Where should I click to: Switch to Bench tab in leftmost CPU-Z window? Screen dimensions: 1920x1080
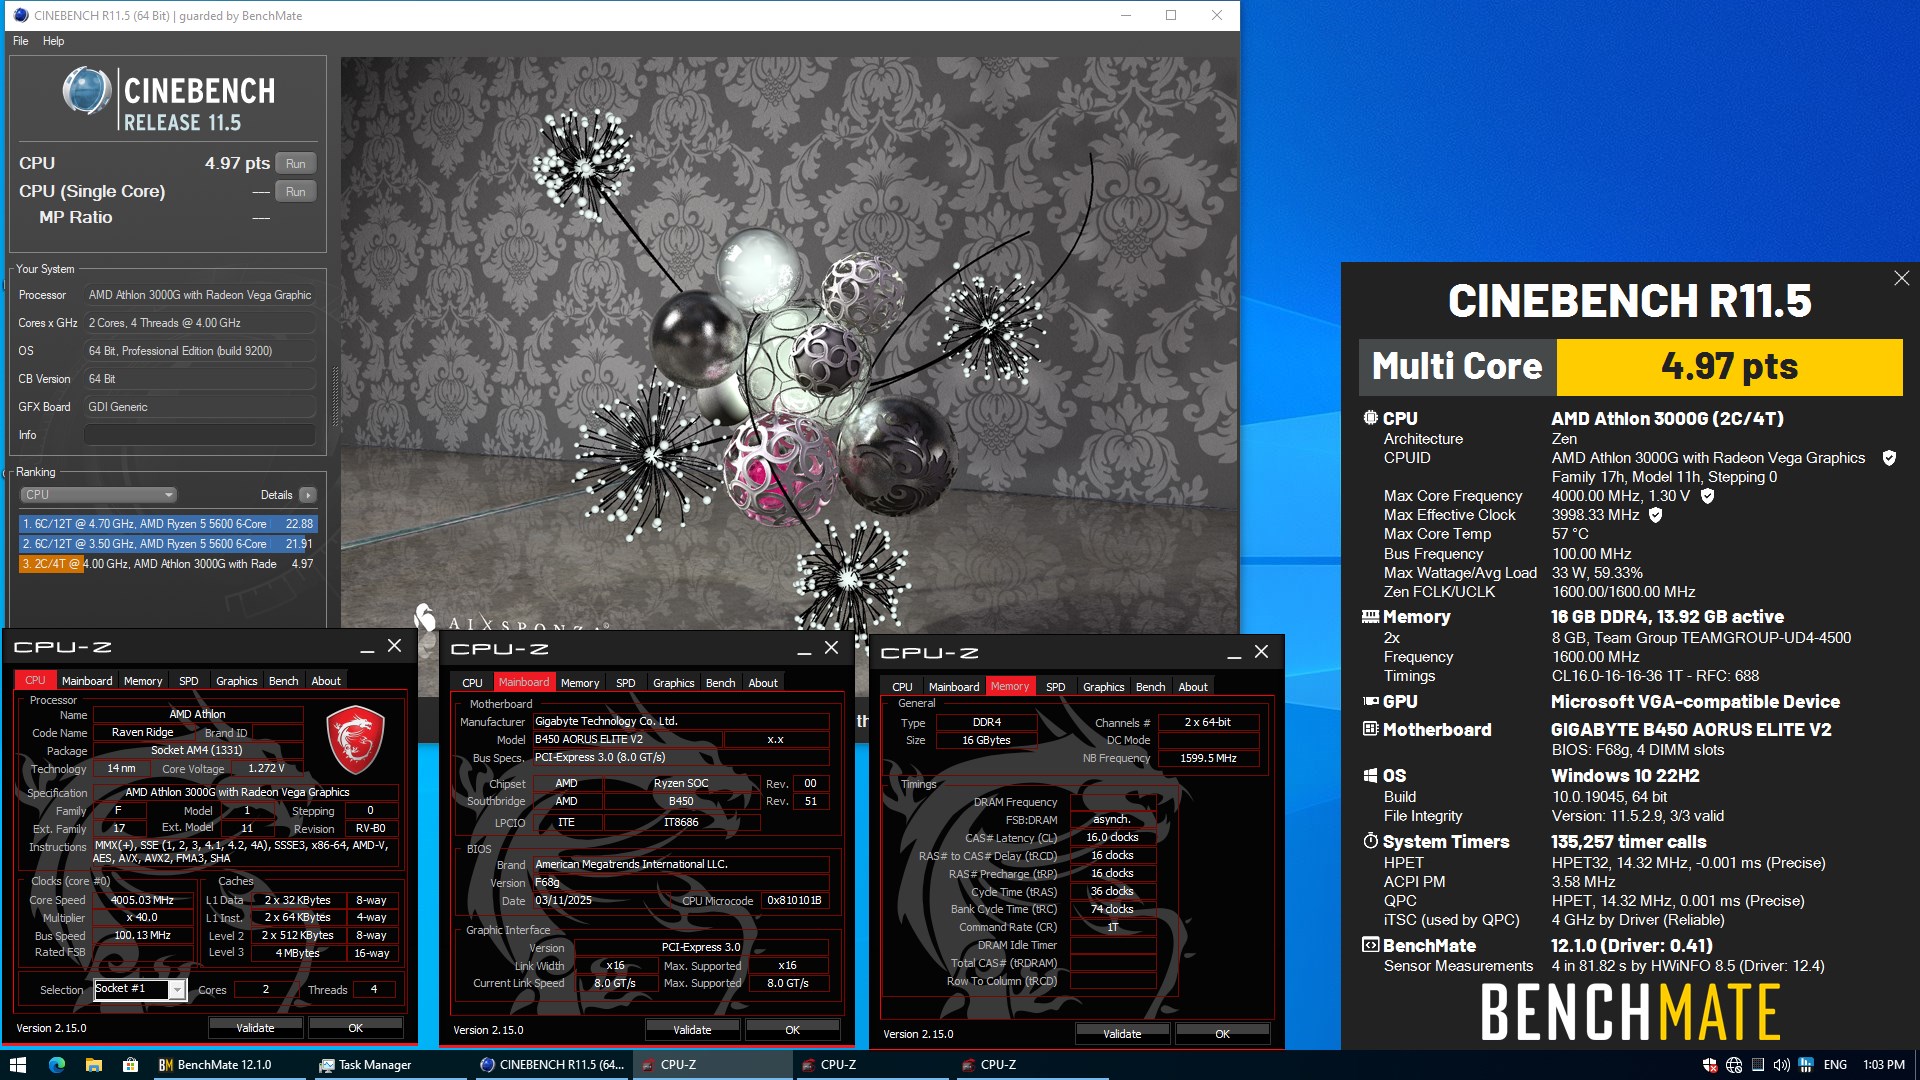[x=283, y=681]
